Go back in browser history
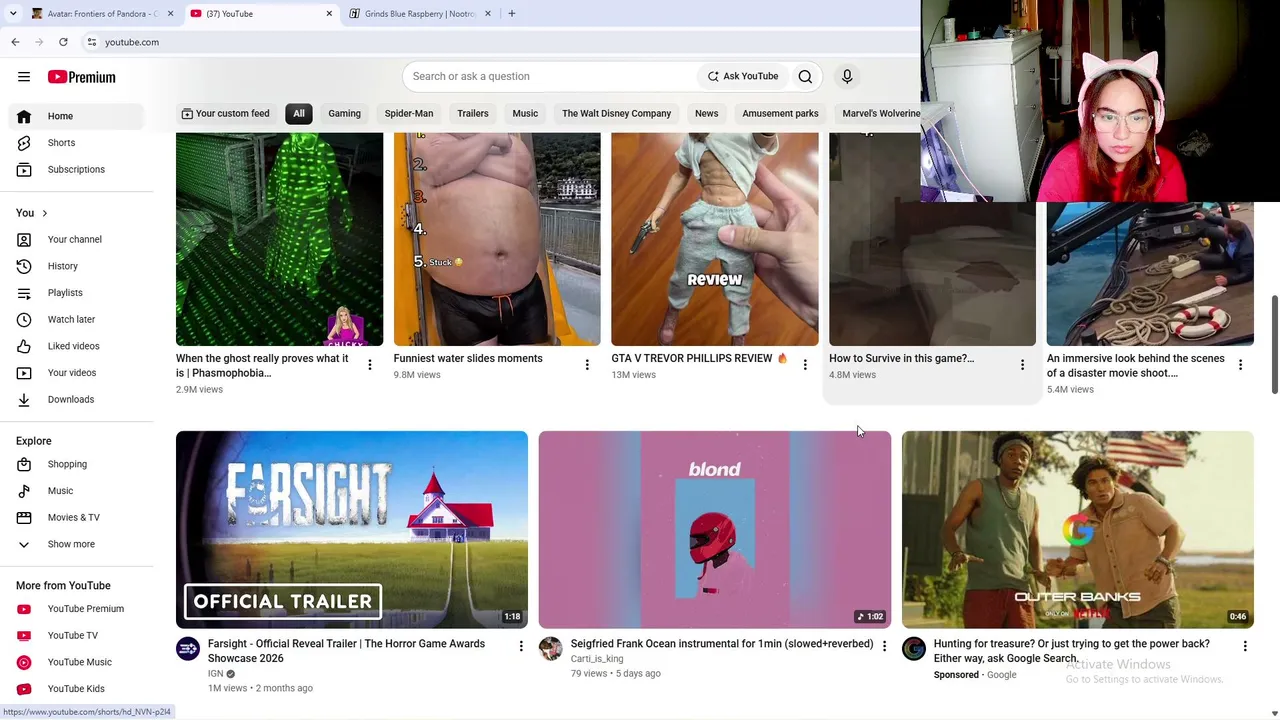The height and width of the screenshot is (720, 1280). click(x=15, y=42)
